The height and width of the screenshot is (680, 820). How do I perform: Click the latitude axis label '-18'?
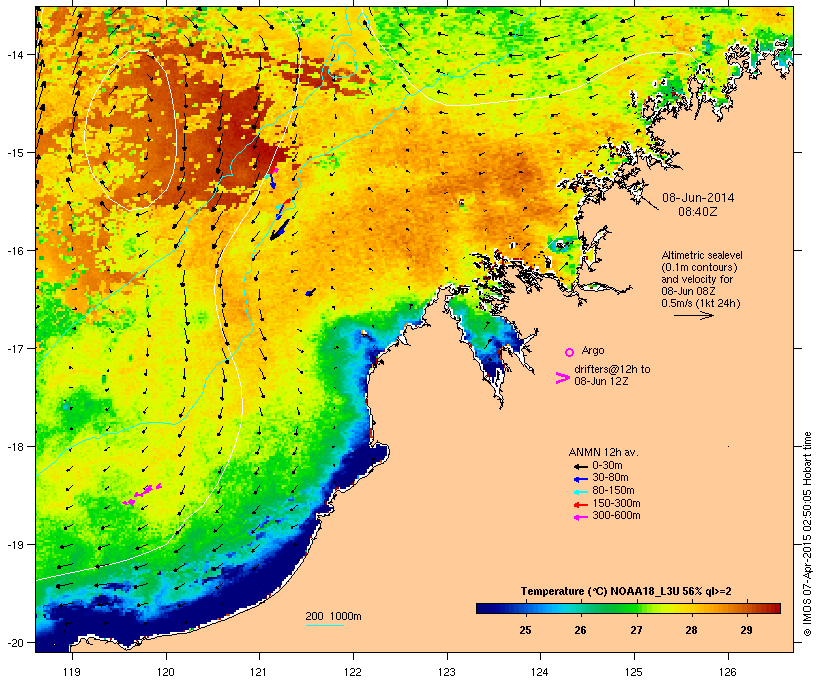tap(14, 447)
